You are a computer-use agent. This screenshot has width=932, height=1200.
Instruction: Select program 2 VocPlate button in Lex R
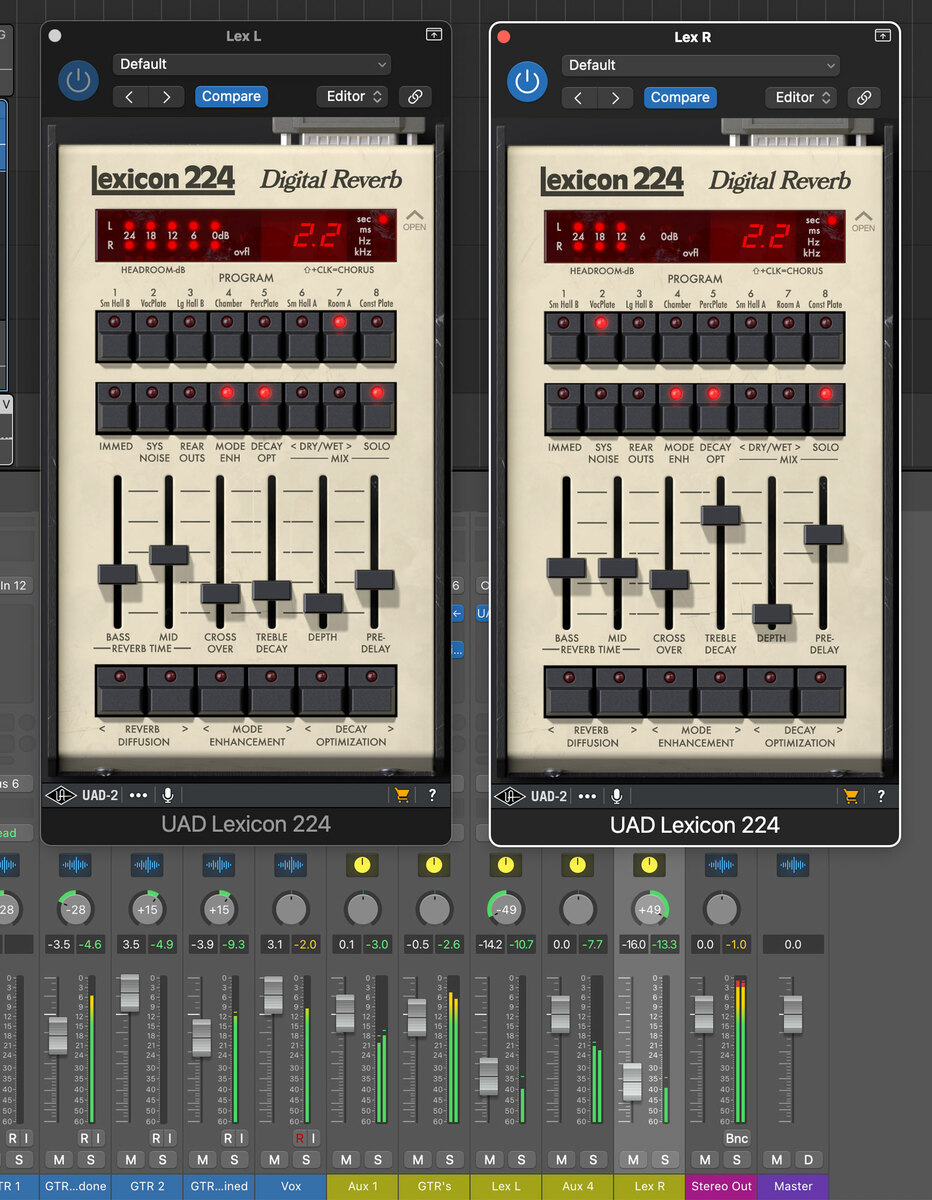601,336
